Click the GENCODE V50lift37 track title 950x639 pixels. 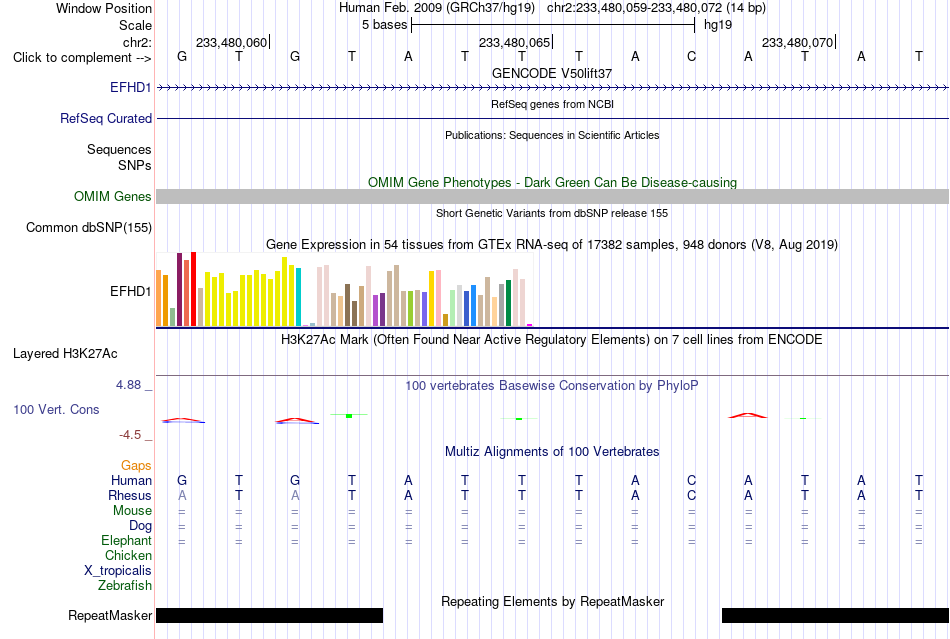coord(552,73)
